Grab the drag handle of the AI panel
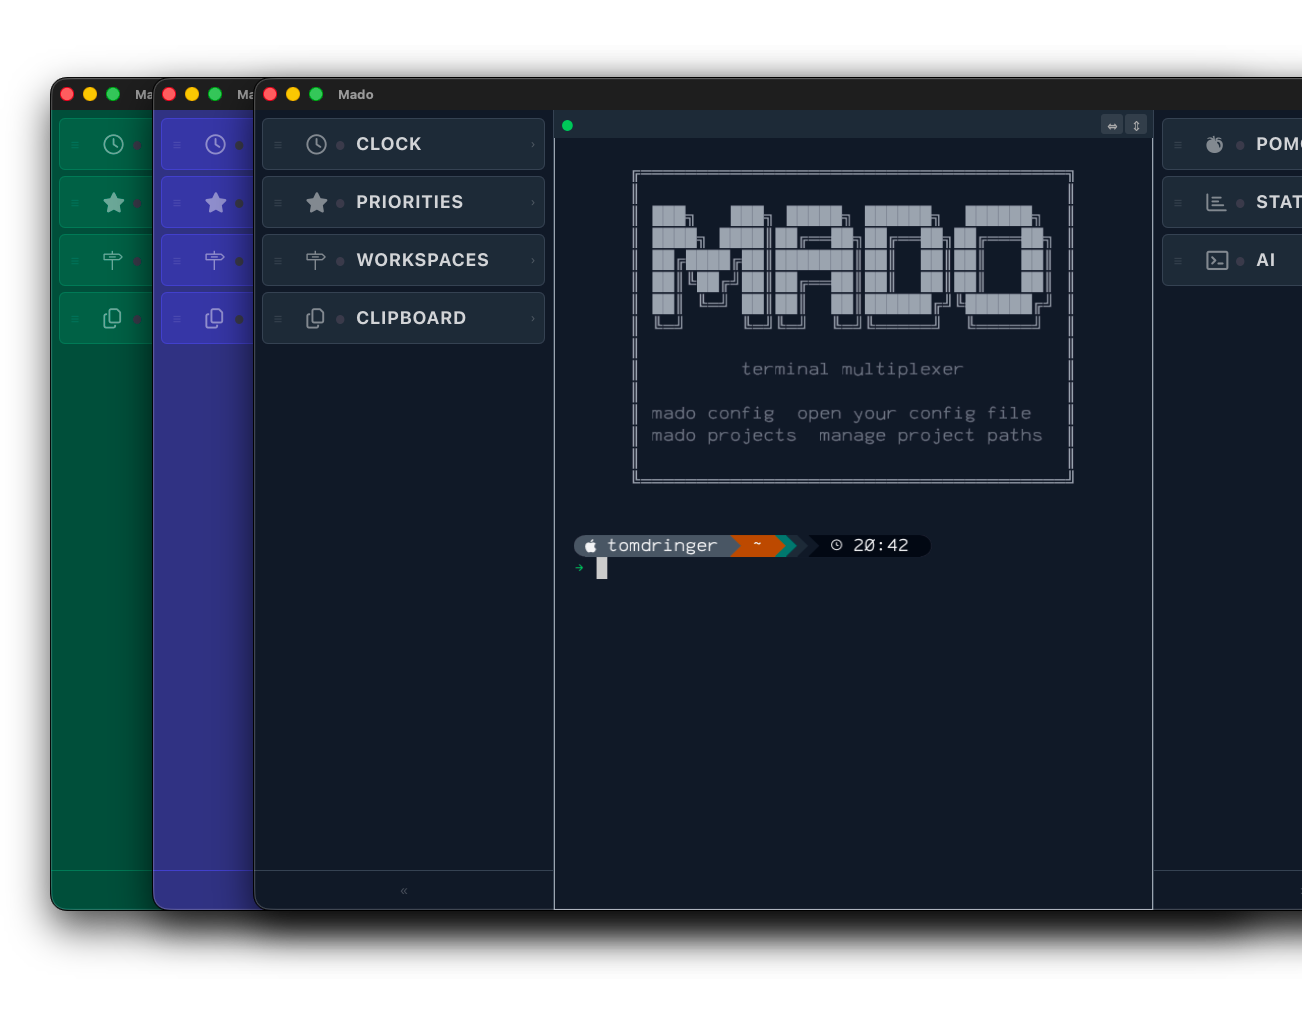The width and height of the screenshot is (1302, 1024). [x=1178, y=261]
